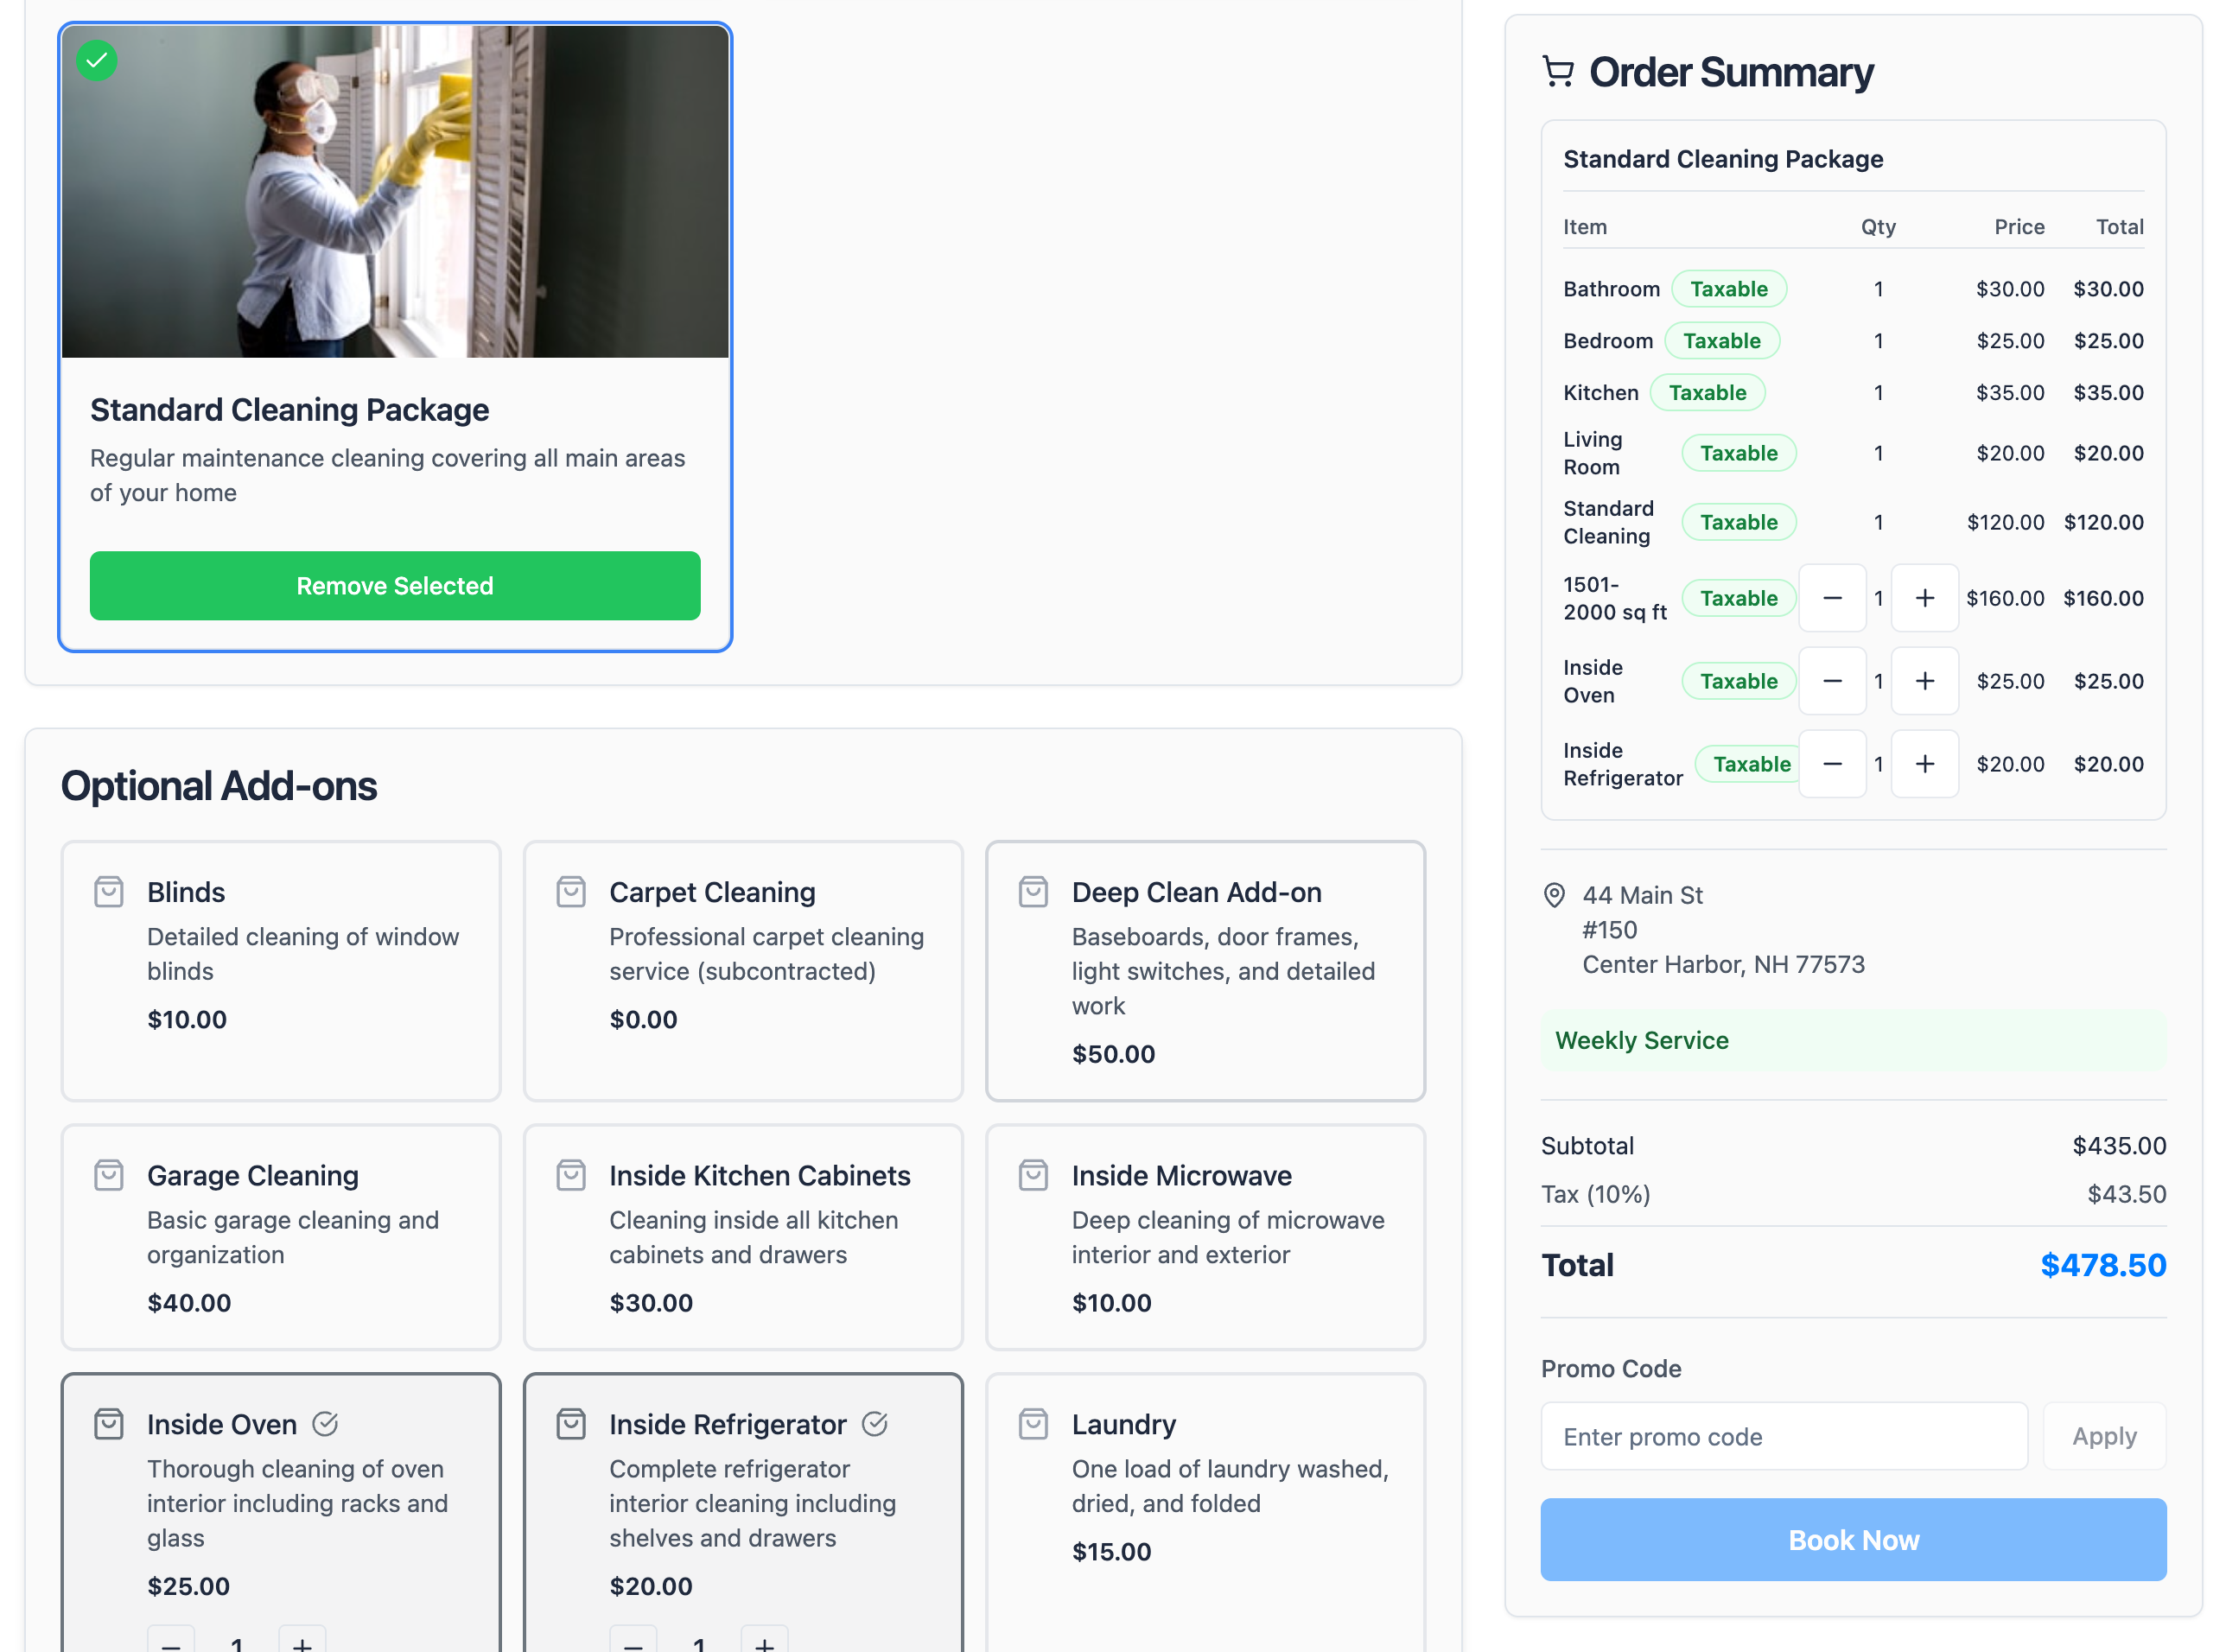Click the Book Now button
The image size is (2226, 1652).
(x=1852, y=1540)
